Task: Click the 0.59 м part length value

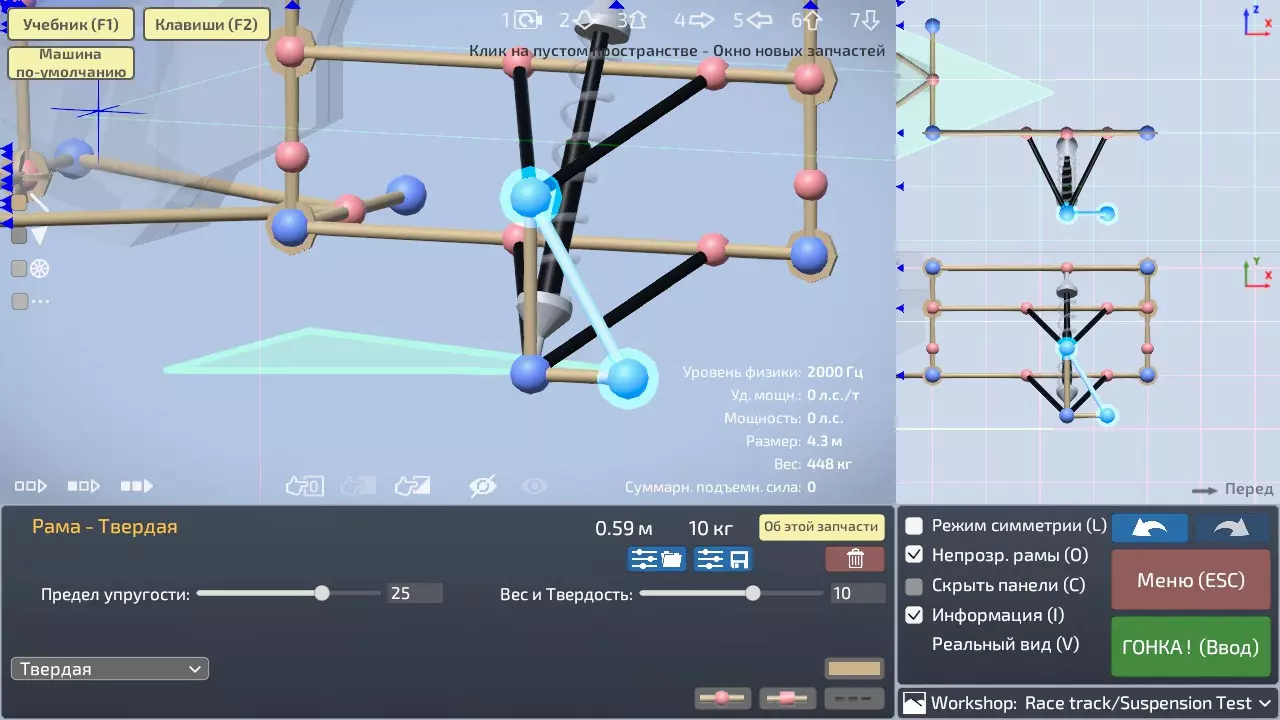Action: pos(624,528)
